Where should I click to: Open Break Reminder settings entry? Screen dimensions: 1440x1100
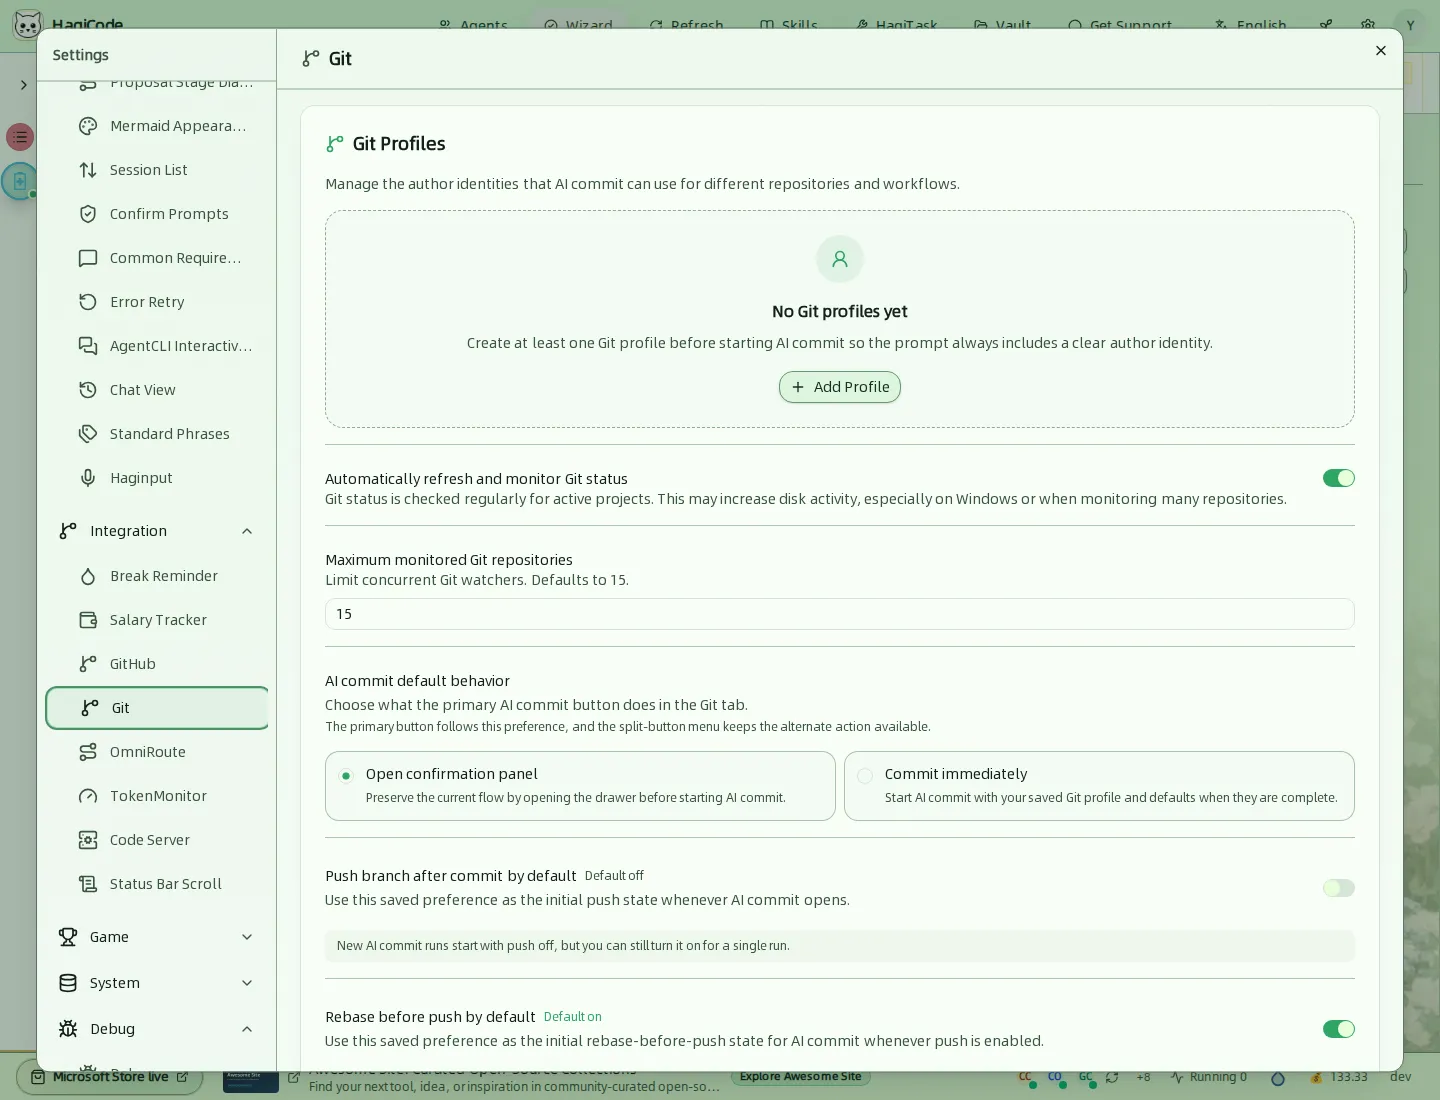[x=158, y=576]
